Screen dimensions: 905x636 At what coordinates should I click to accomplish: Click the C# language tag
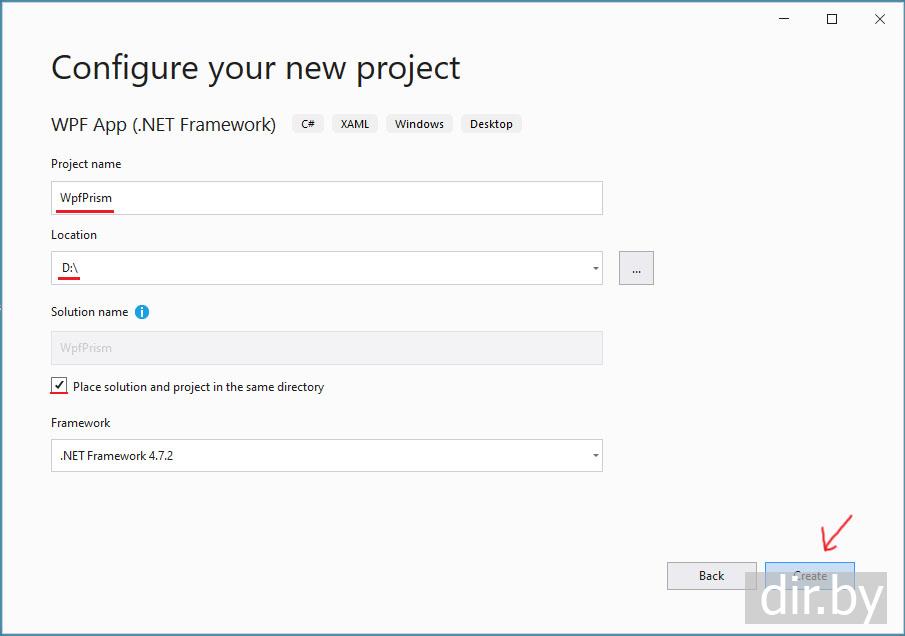tap(308, 124)
